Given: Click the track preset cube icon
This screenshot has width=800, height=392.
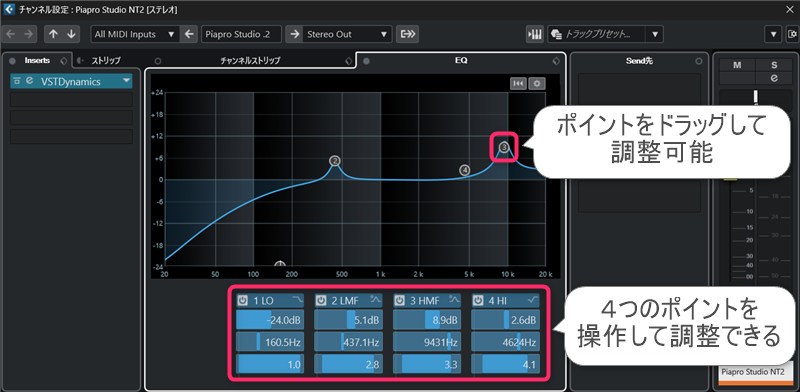Looking at the screenshot, I should coord(557,34).
